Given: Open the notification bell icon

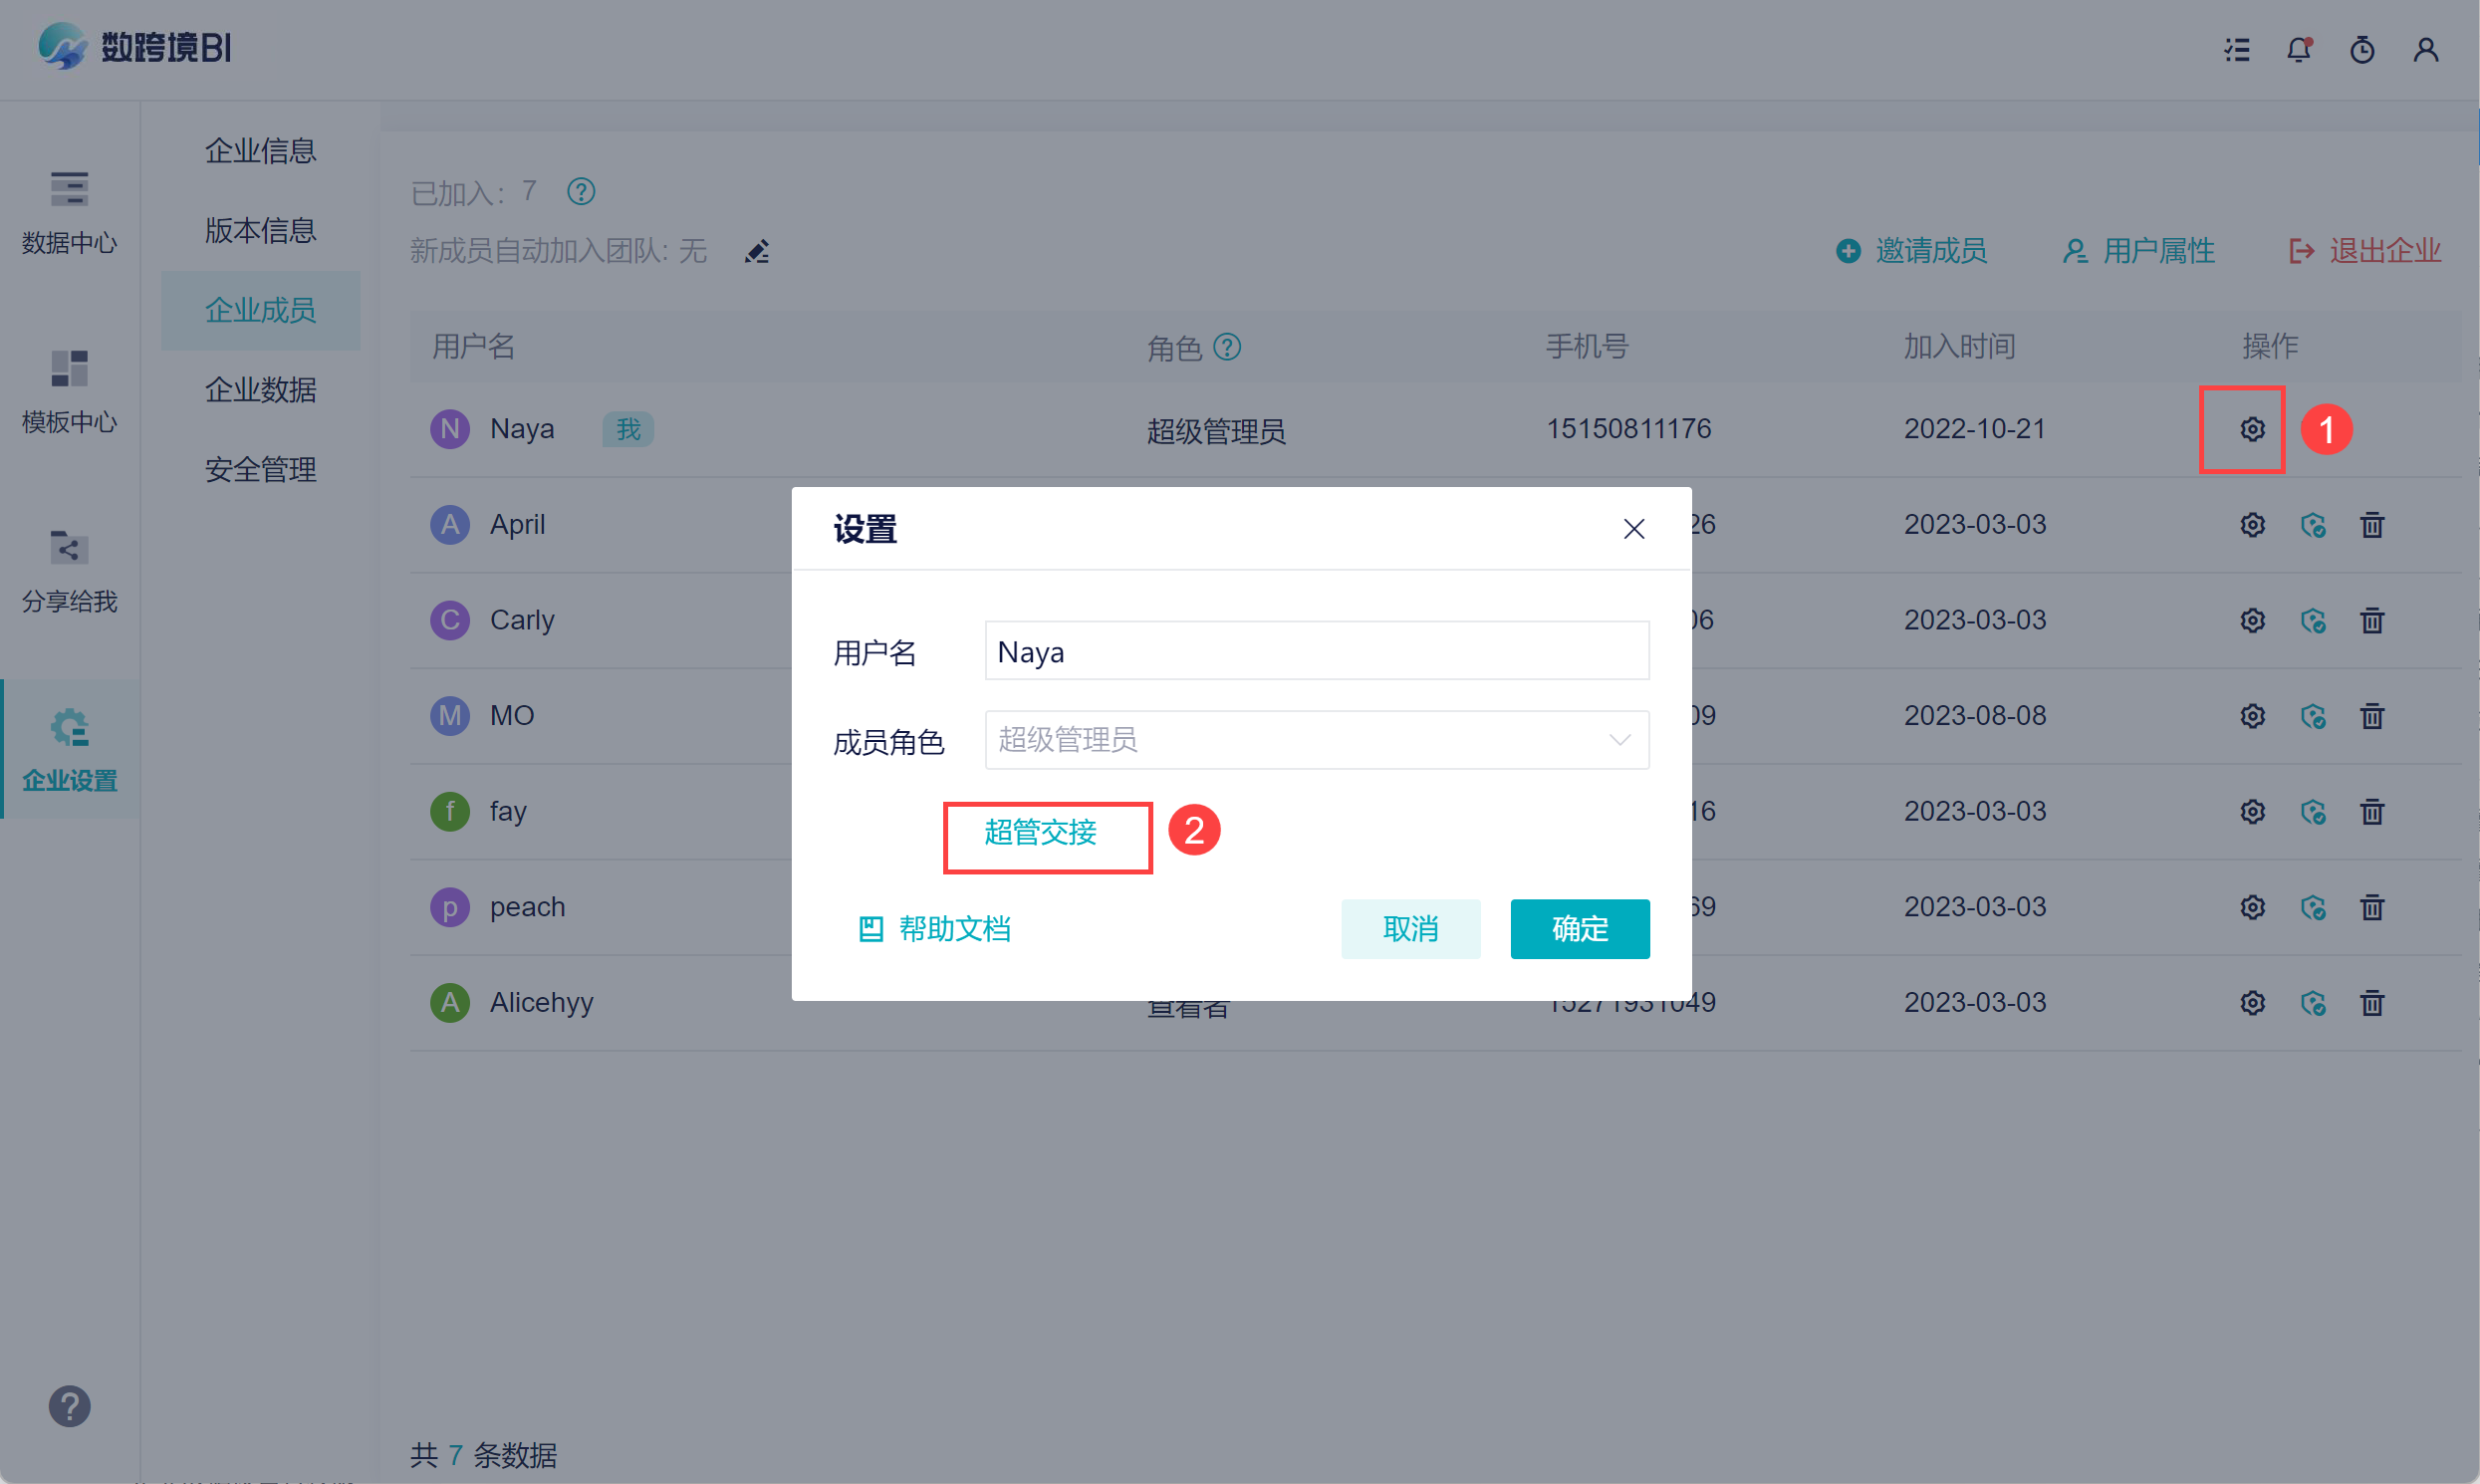Looking at the screenshot, I should (x=2298, y=49).
